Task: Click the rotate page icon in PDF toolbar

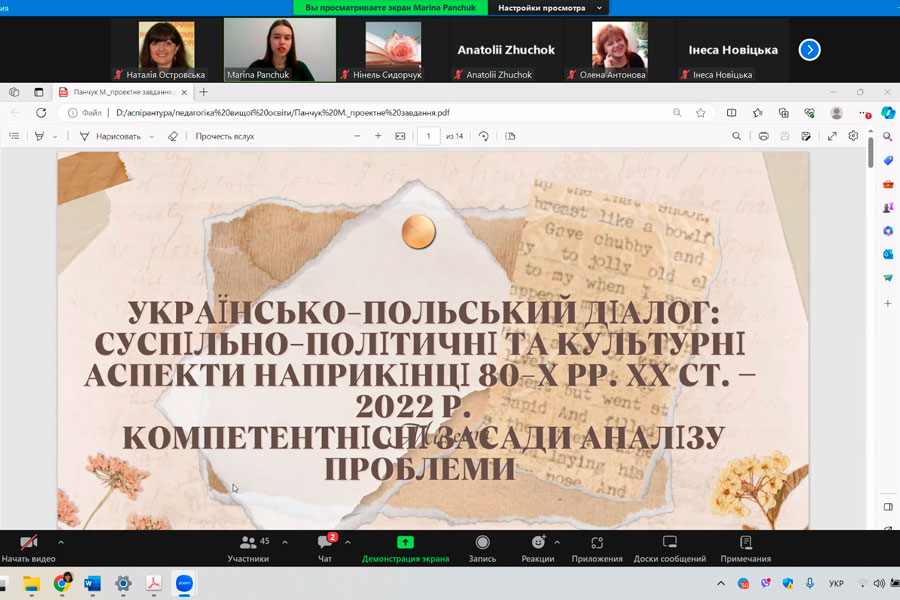Action: click(484, 136)
